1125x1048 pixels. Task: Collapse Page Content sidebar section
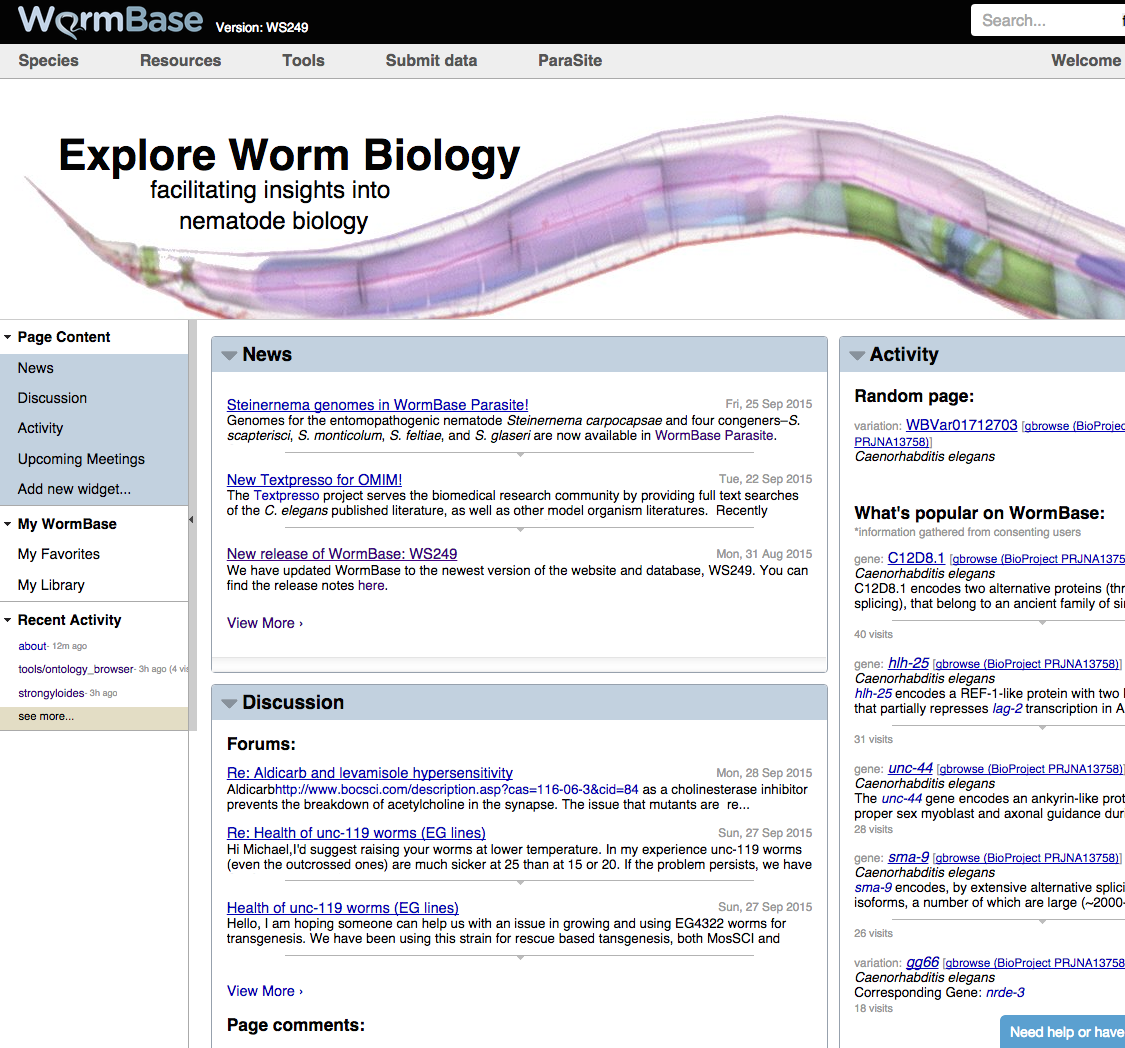point(8,338)
